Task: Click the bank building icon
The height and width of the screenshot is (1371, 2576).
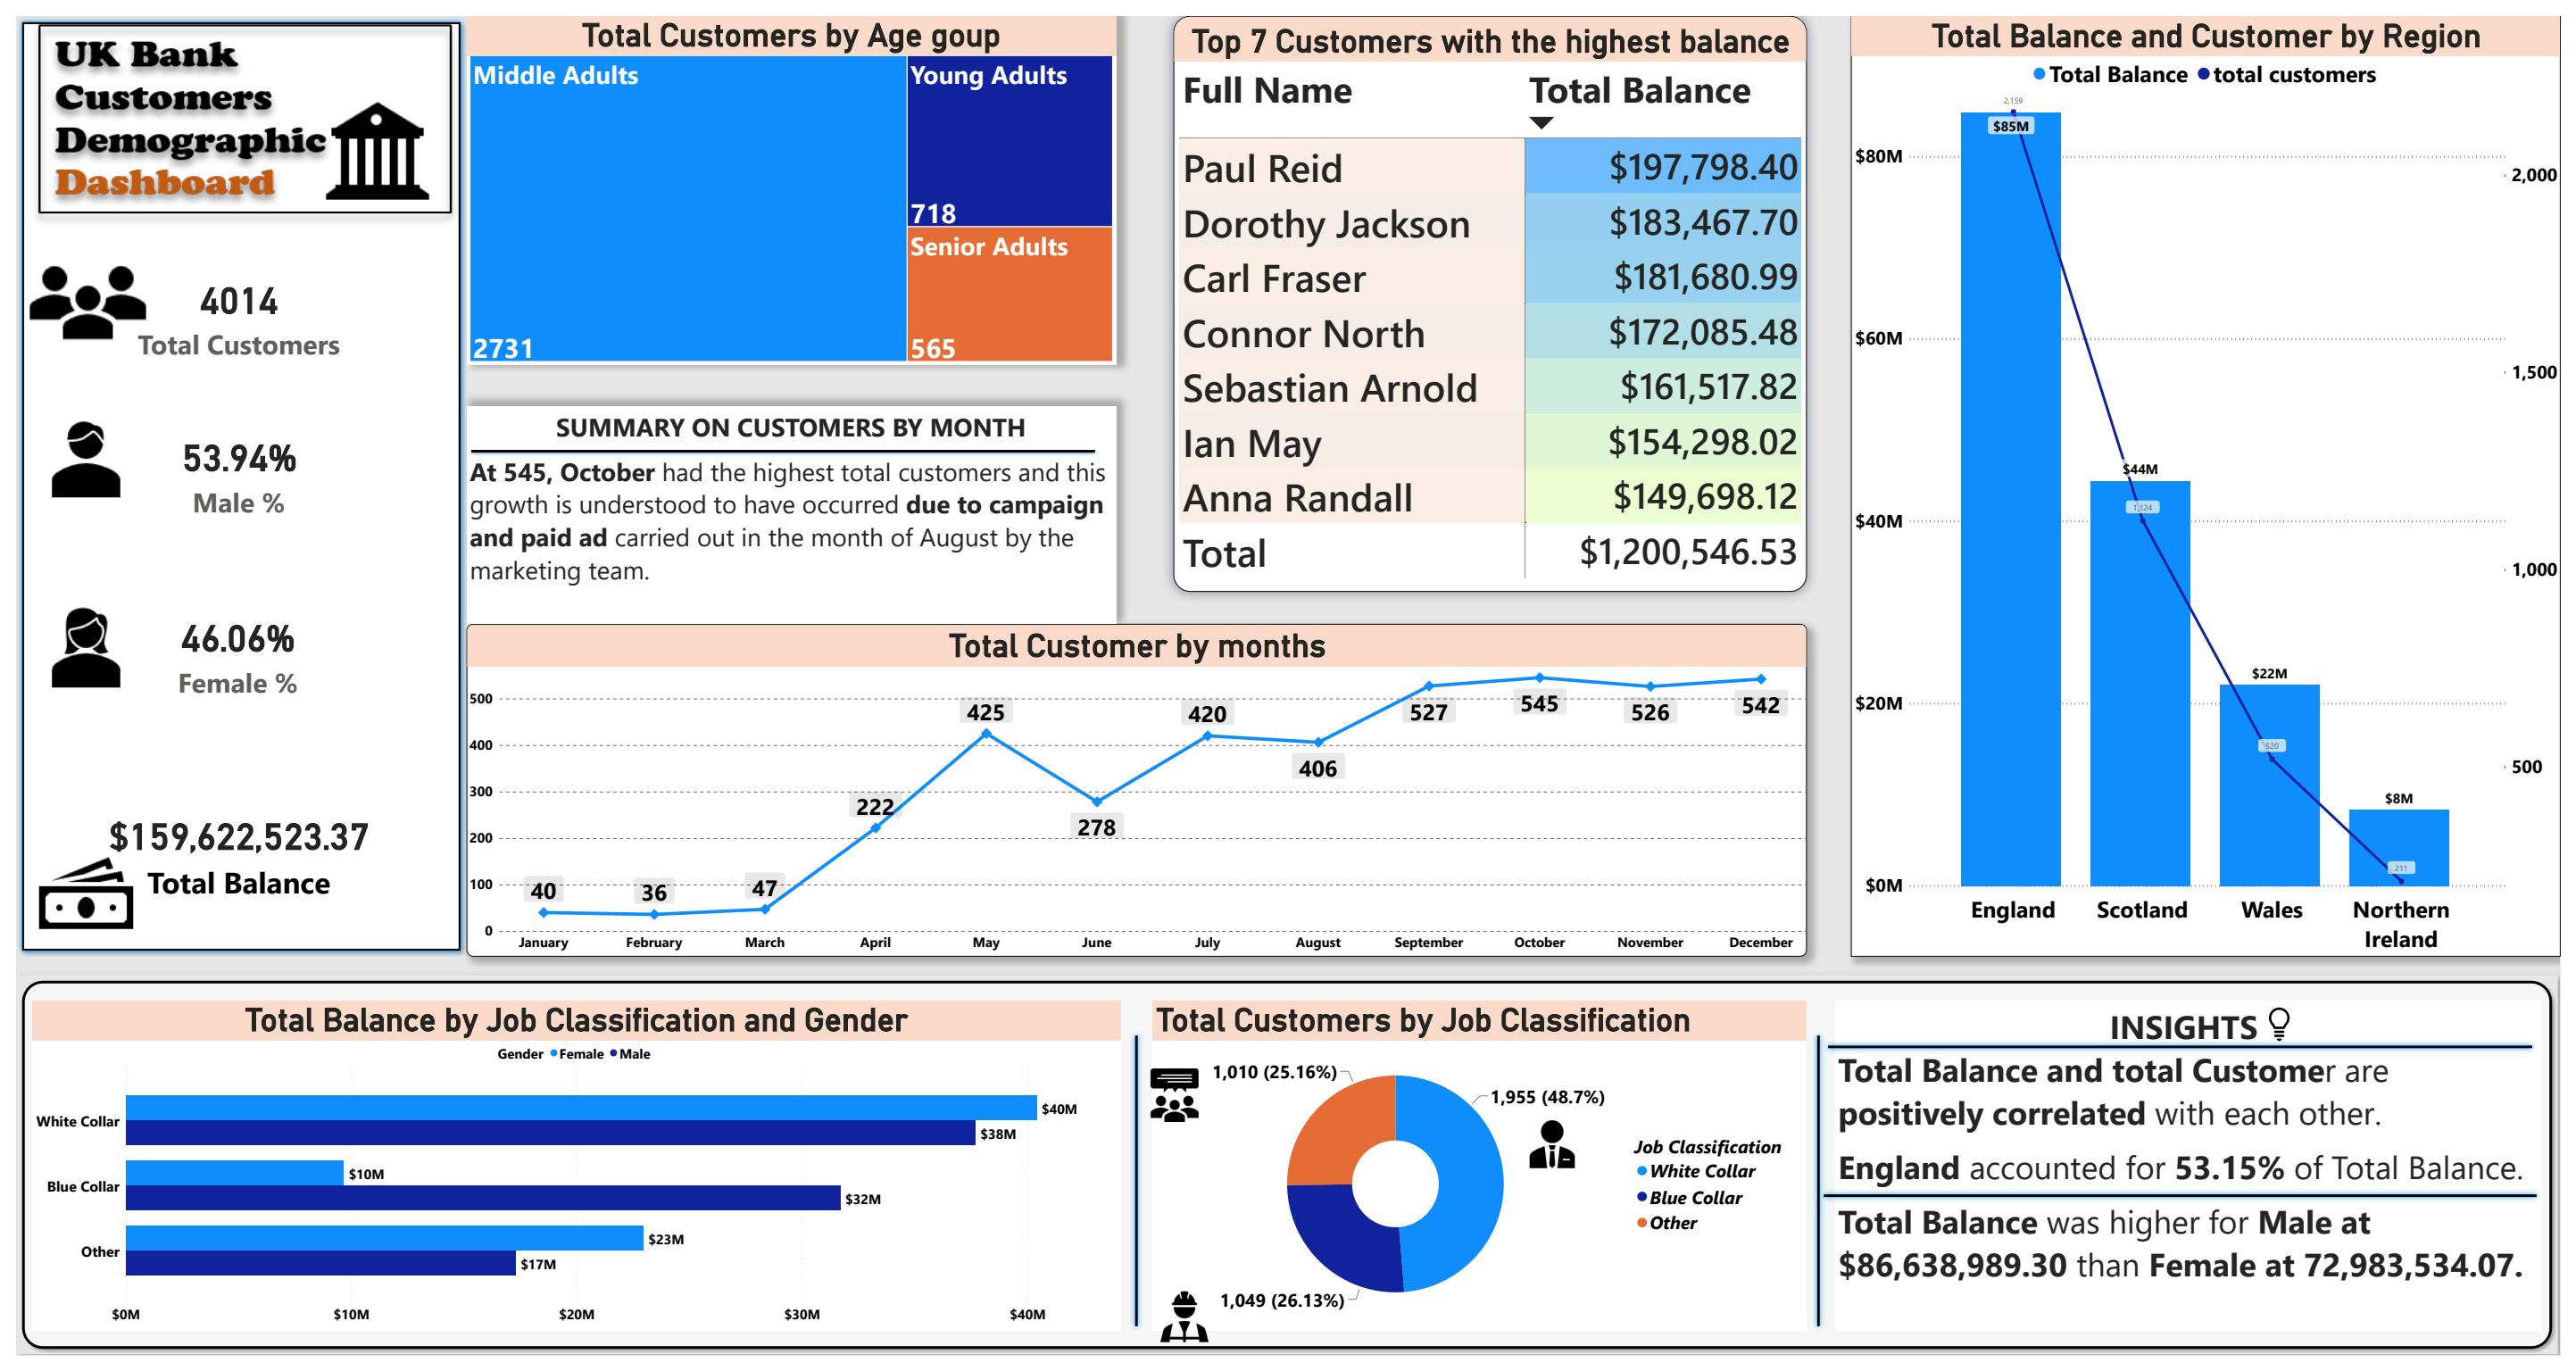Action: coord(378,151)
